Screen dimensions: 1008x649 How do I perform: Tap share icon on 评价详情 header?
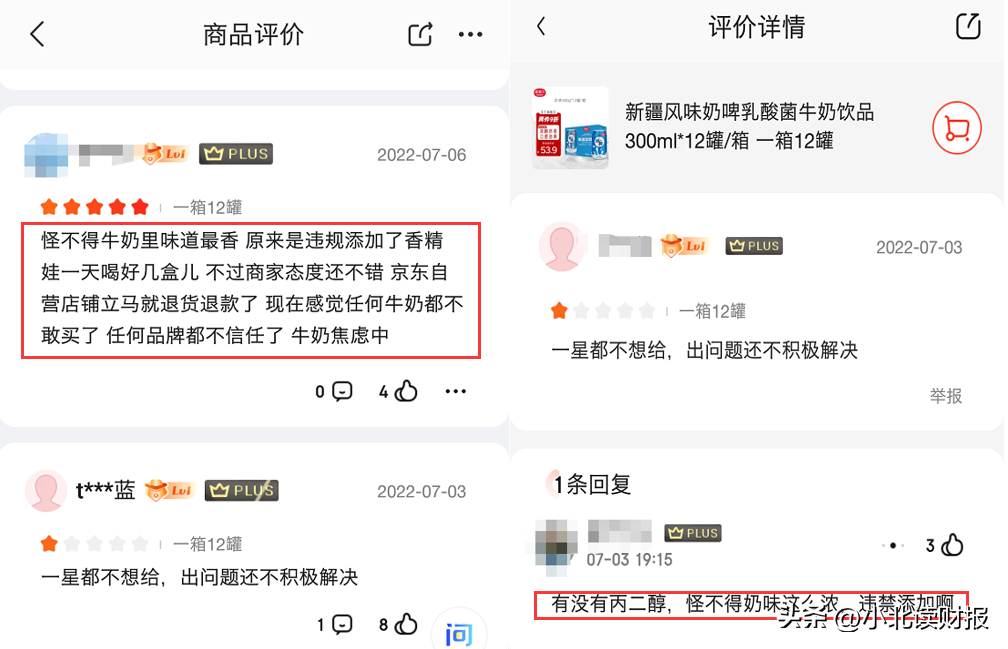click(968, 26)
